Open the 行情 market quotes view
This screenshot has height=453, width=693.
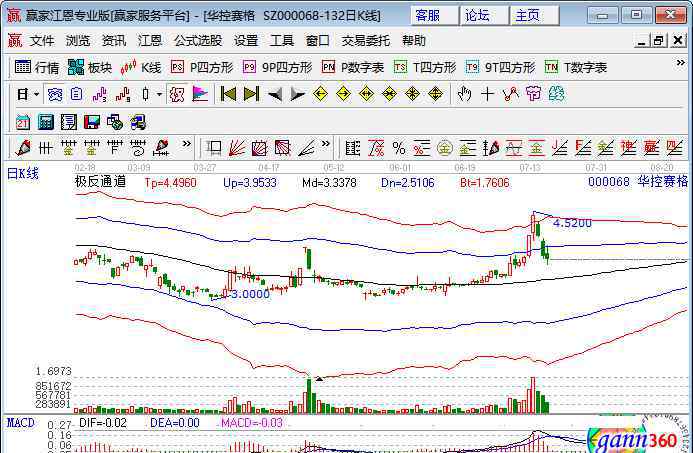[37, 67]
